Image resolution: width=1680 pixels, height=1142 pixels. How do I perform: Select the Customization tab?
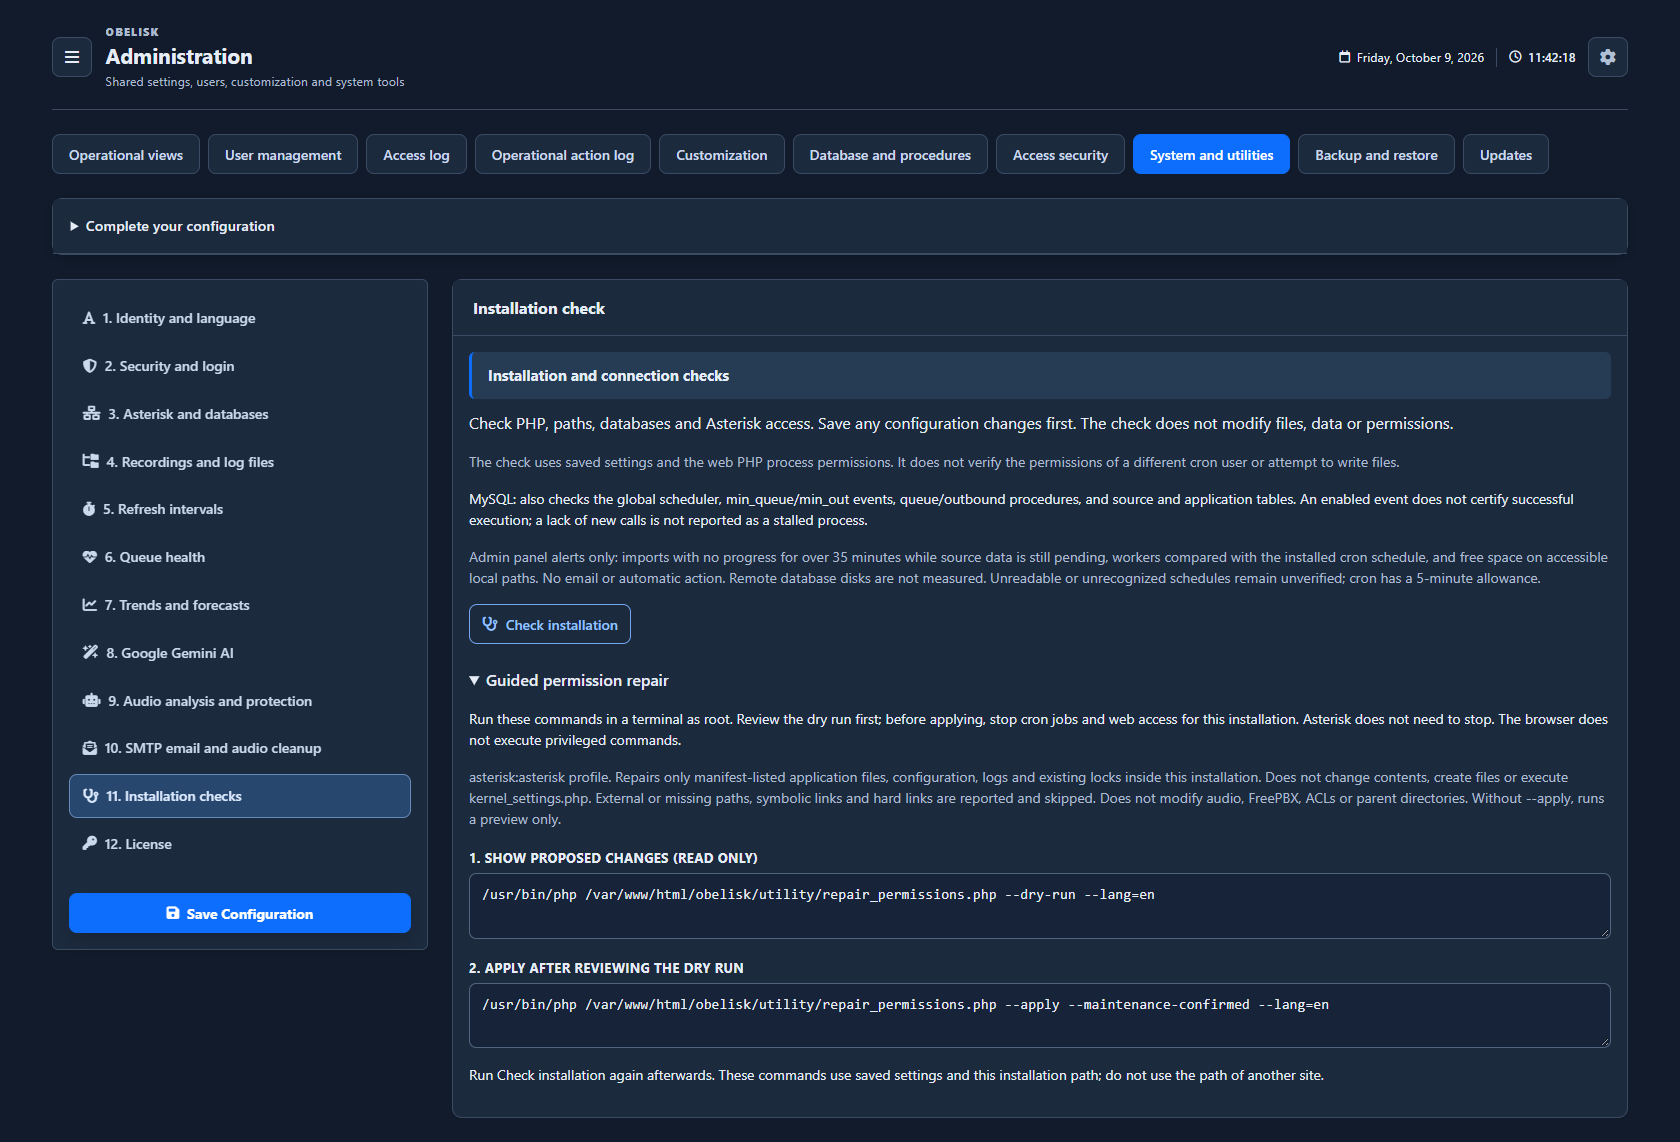point(722,154)
